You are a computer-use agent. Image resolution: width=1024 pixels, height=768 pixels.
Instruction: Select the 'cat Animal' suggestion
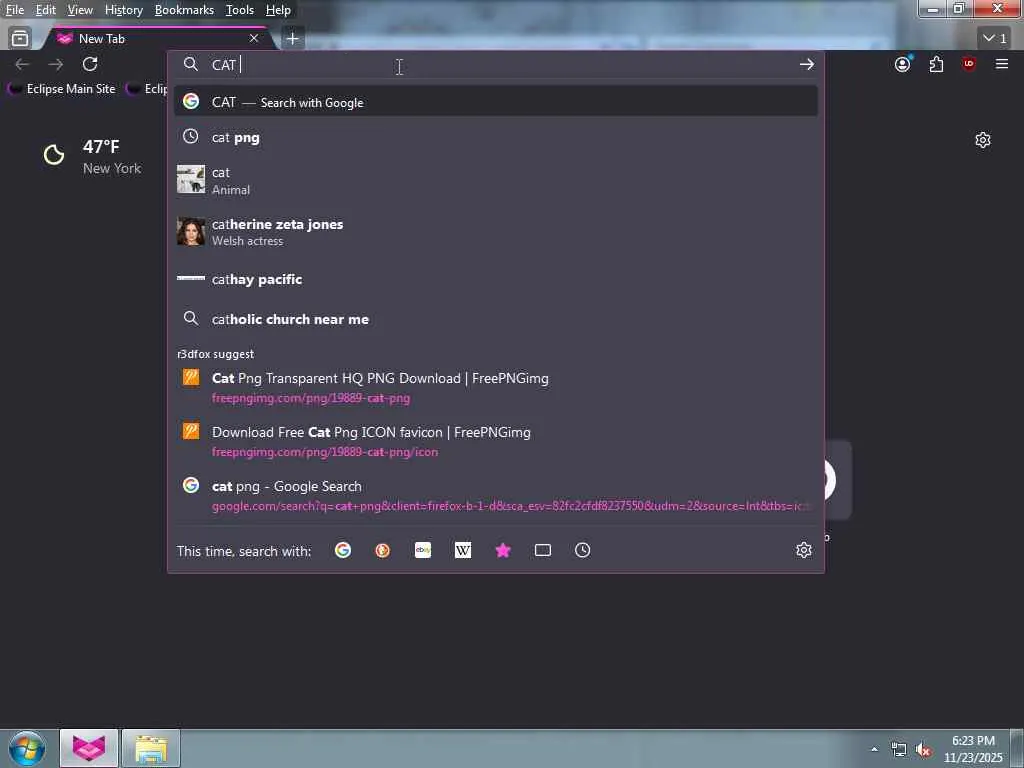496,180
